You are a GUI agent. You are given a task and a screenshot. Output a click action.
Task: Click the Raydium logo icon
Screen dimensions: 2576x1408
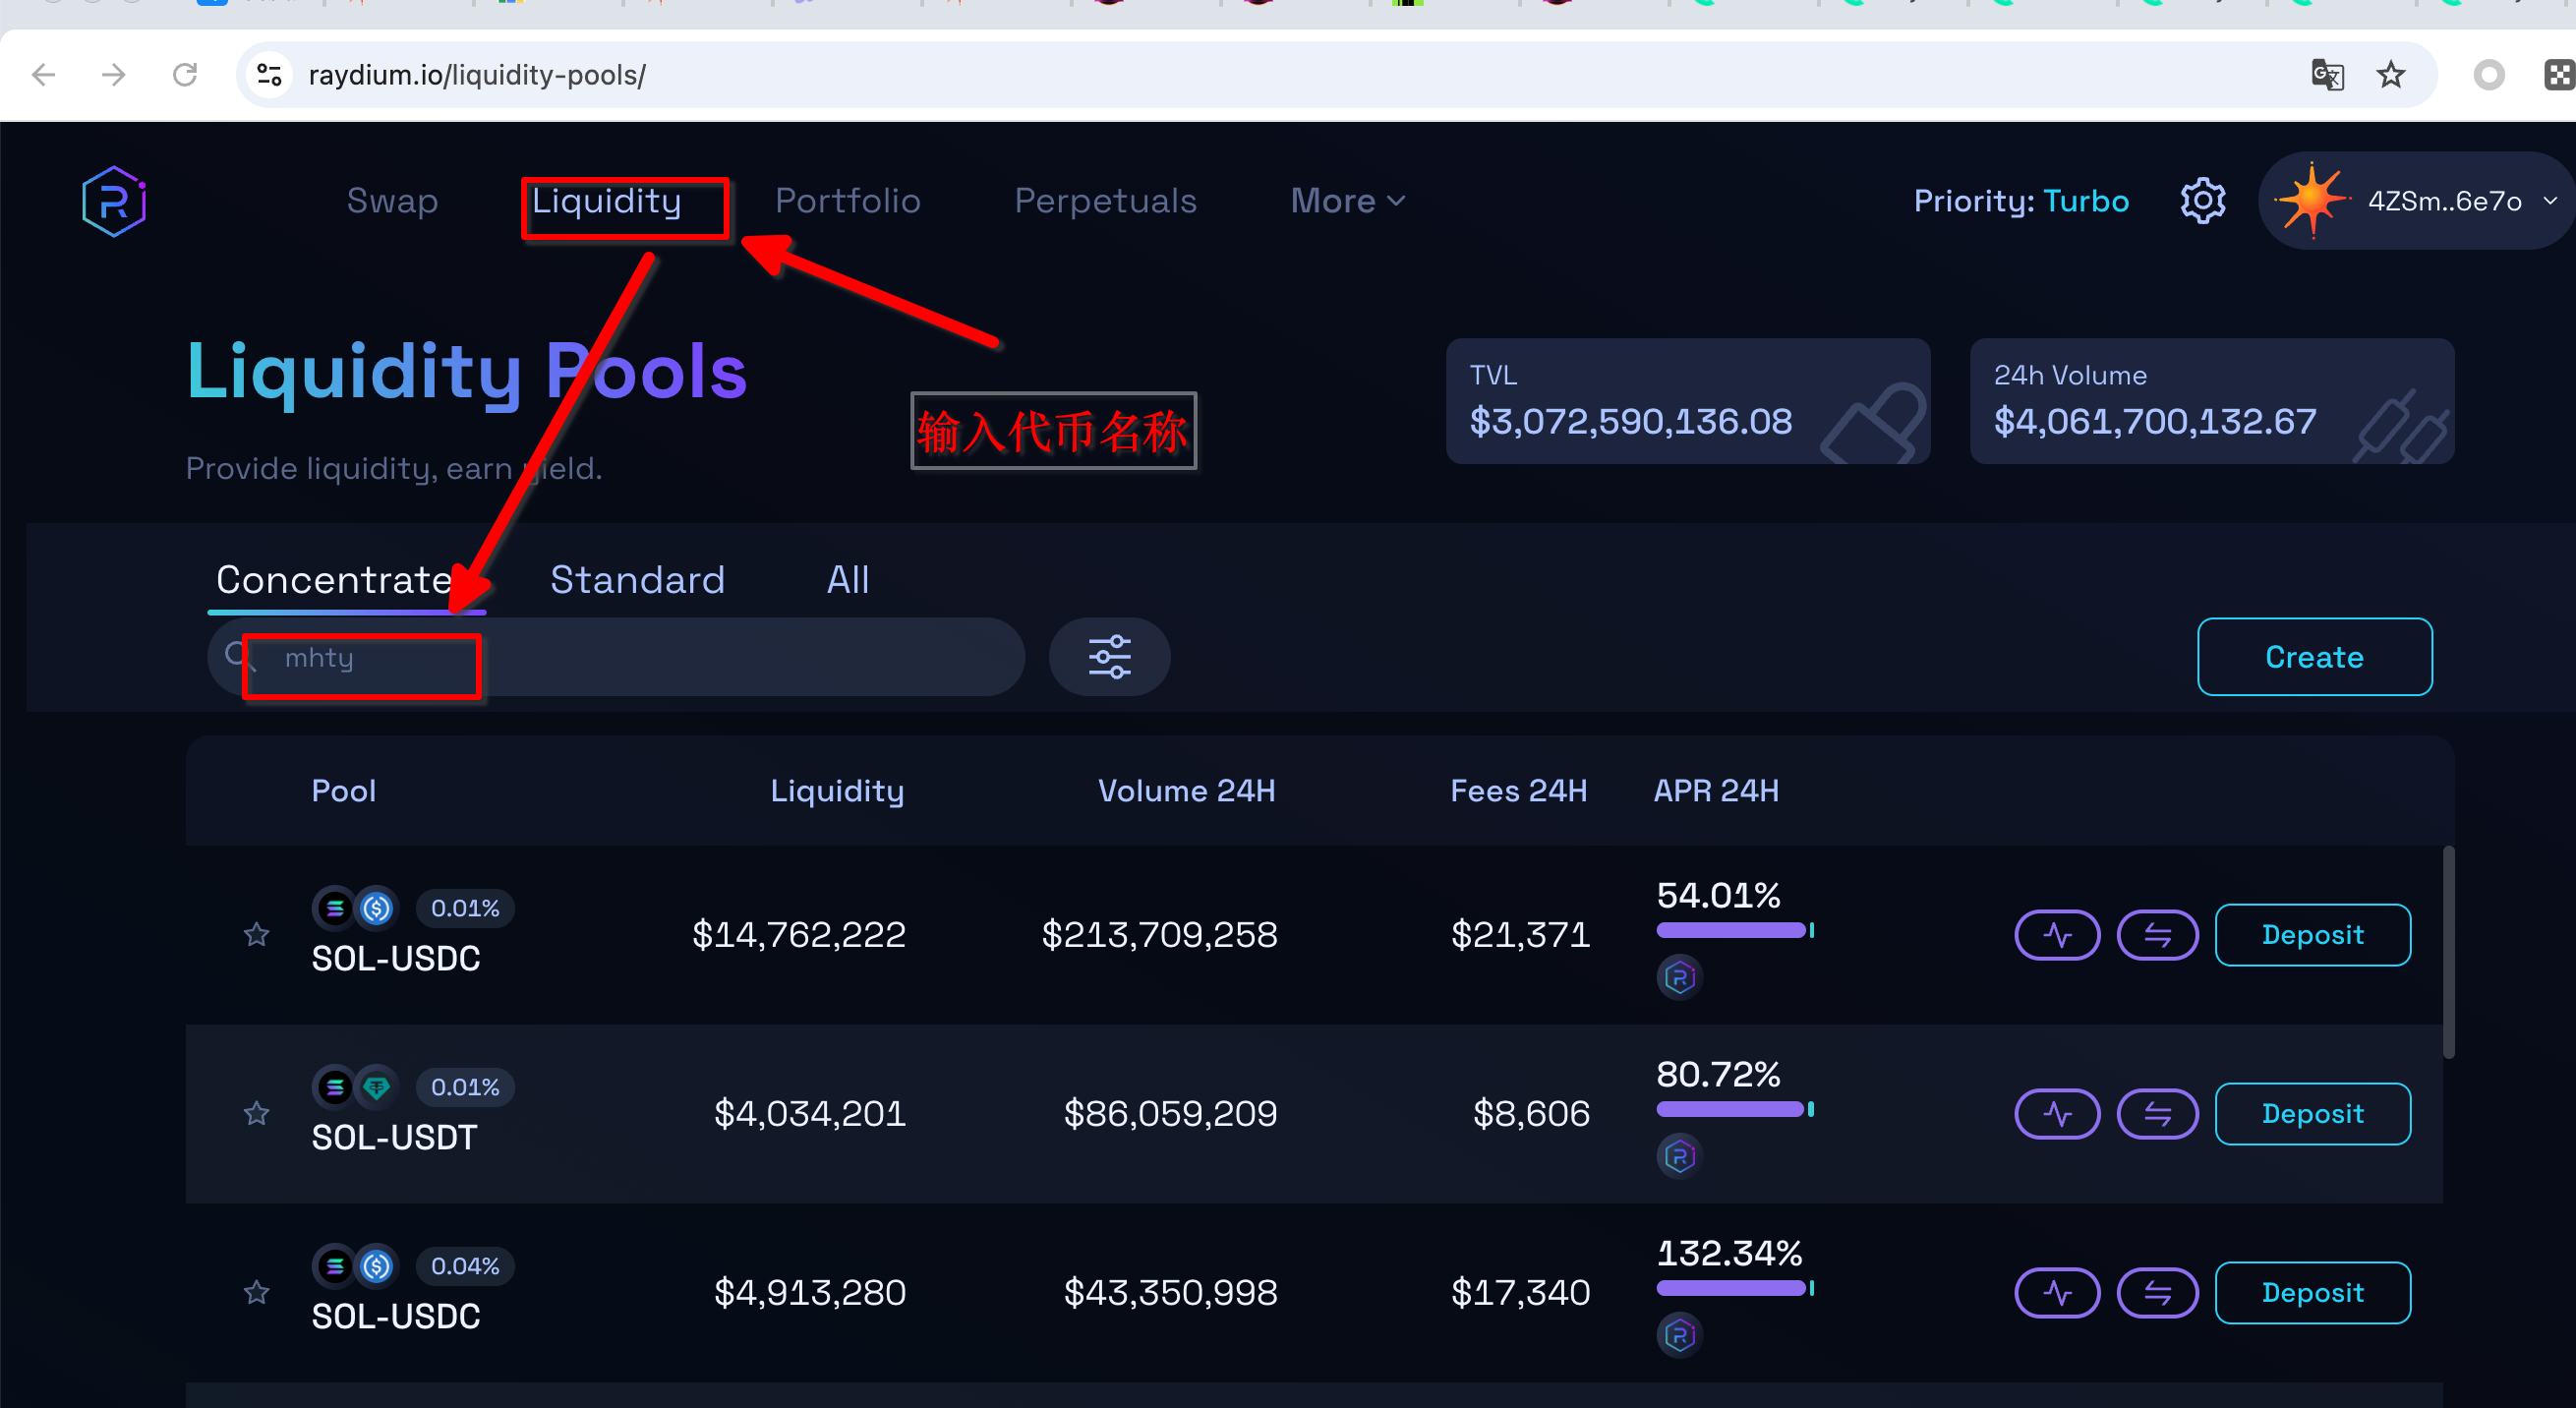coord(114,202)
